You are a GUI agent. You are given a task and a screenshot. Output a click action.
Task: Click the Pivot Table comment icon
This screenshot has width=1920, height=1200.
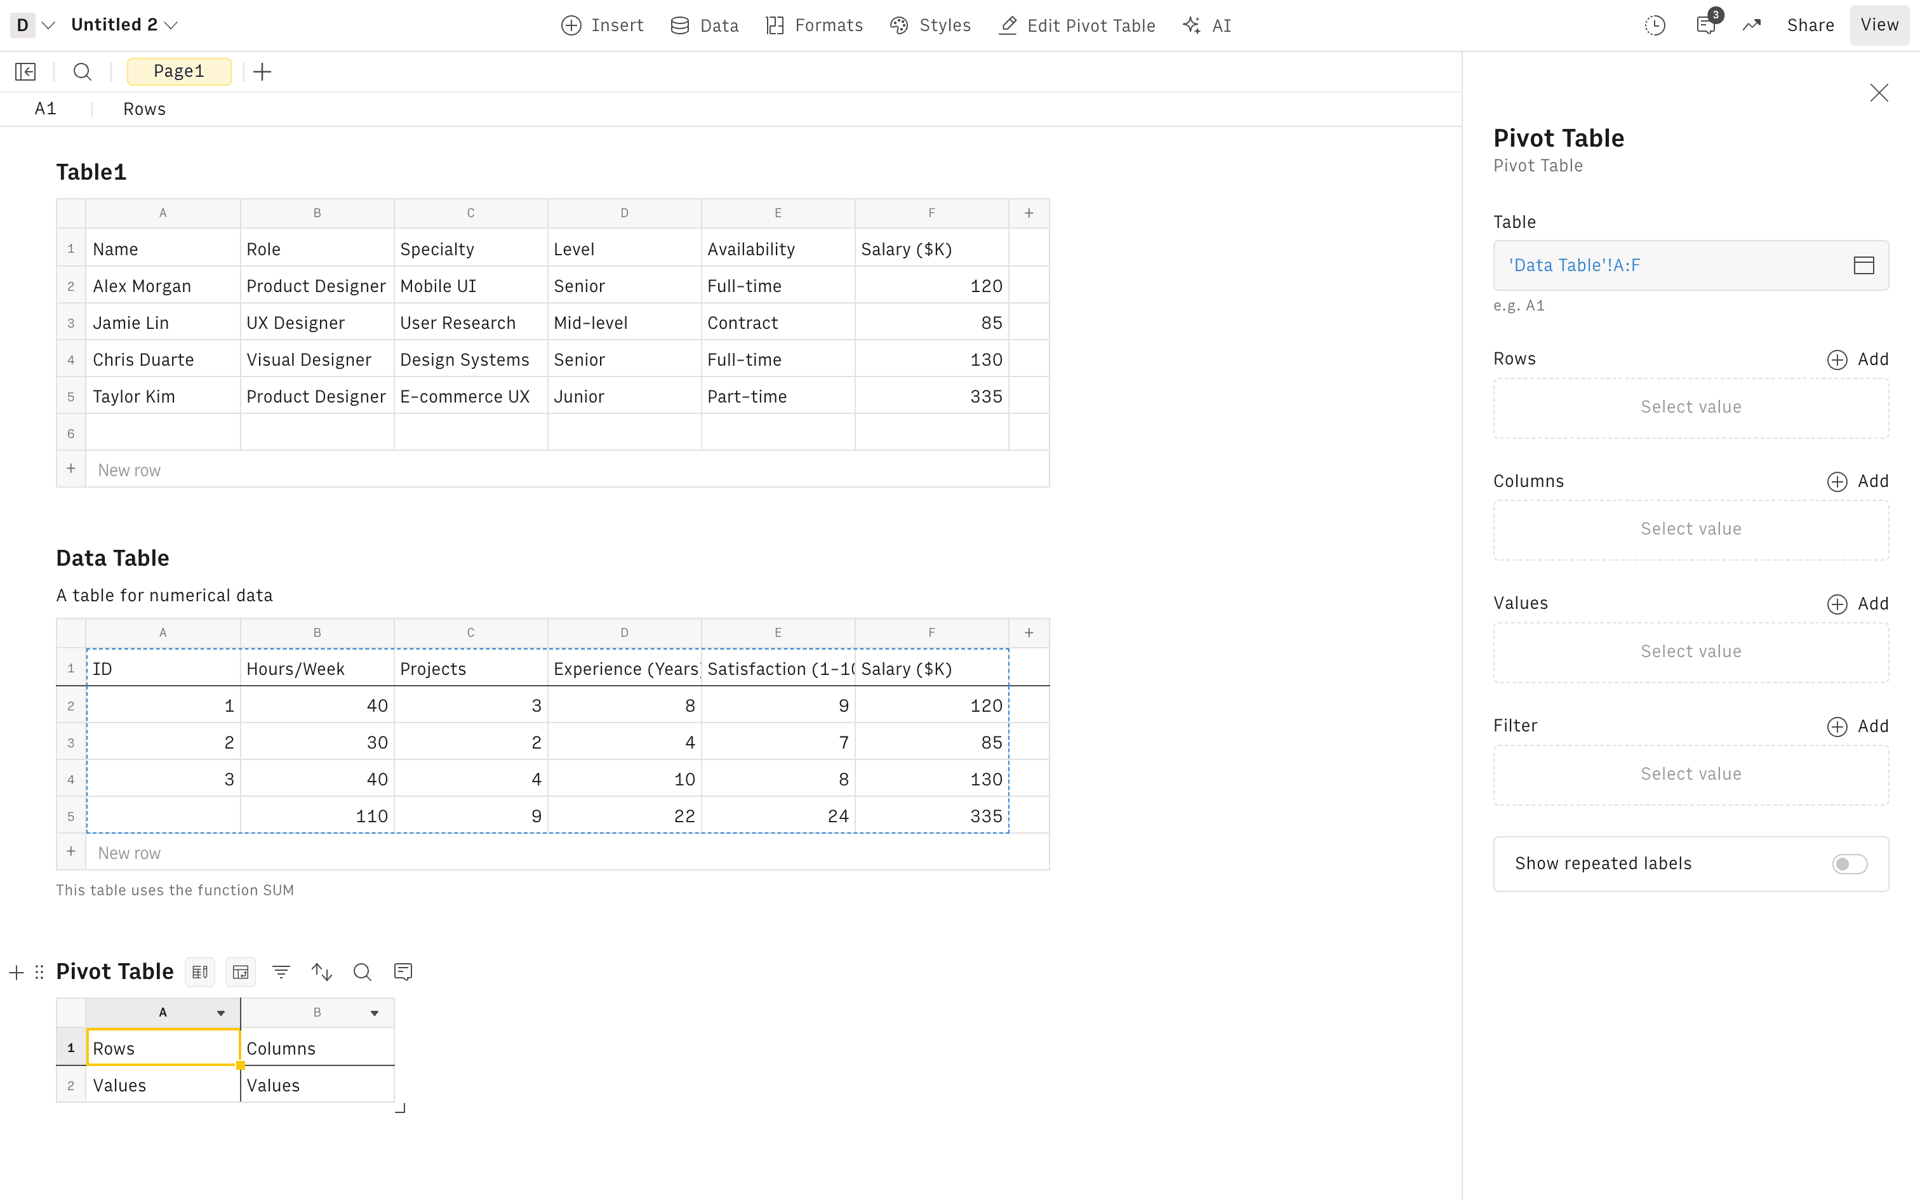[403, 973]
